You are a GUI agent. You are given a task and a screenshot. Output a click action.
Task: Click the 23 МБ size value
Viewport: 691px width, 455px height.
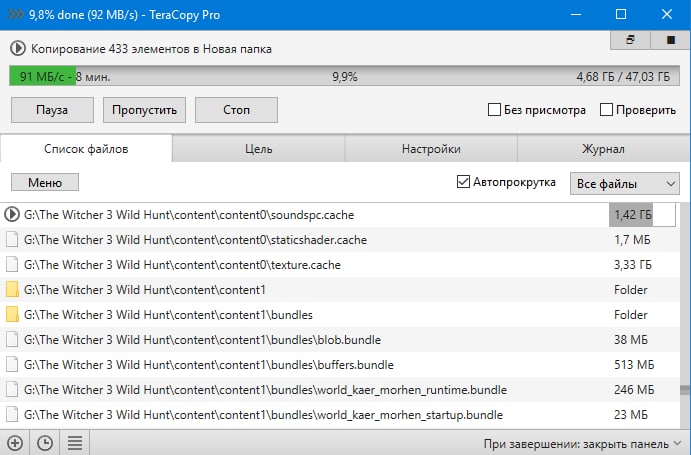click(631, 415)
